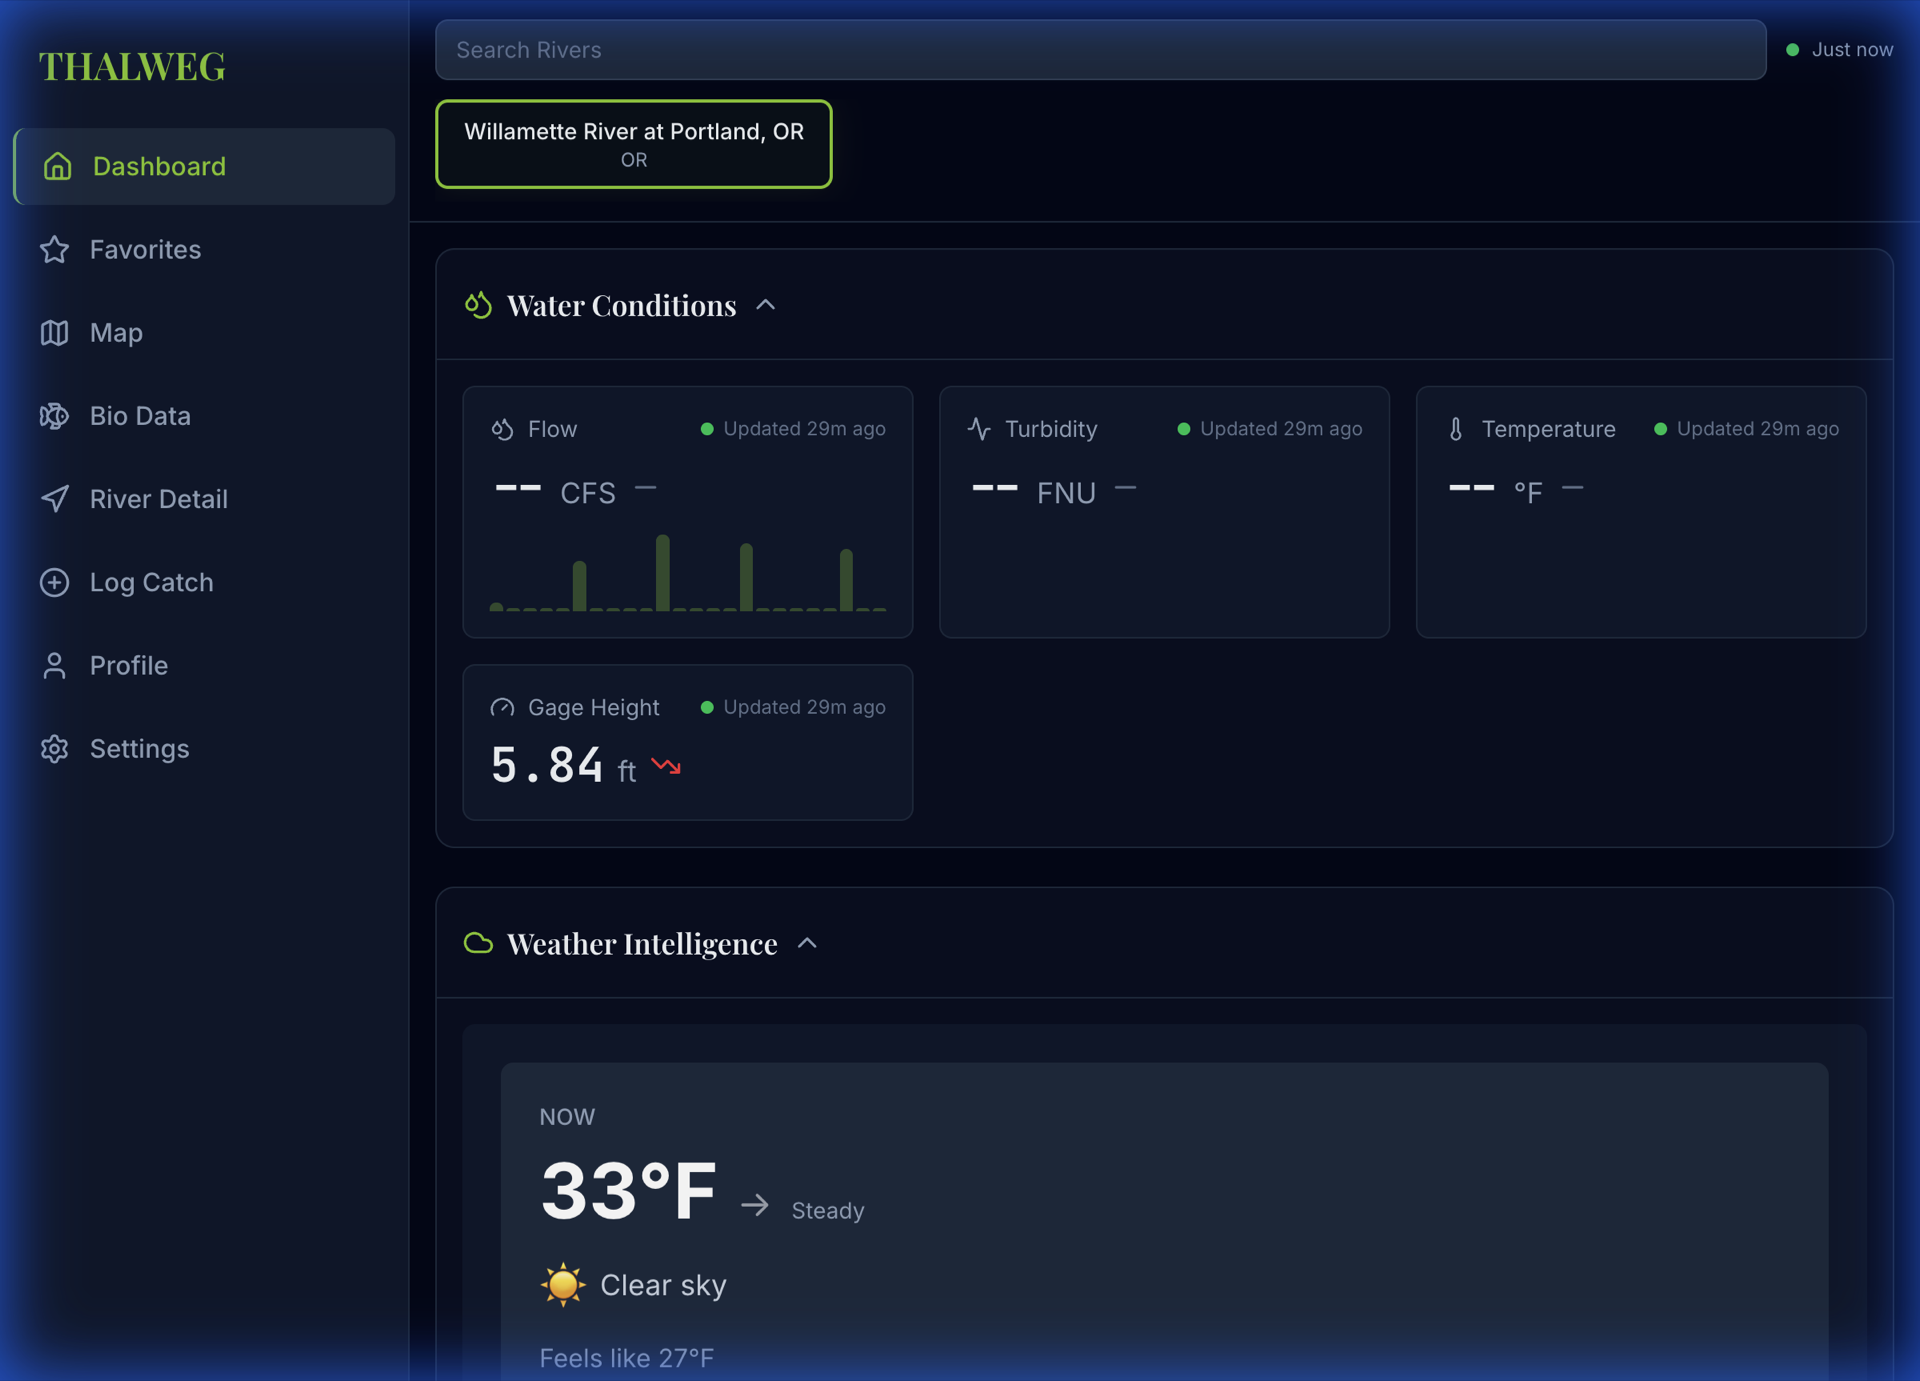Click the Bio Data fish icon
Viewport: 1920px width, 1381px height.
[x=55, y=415]
